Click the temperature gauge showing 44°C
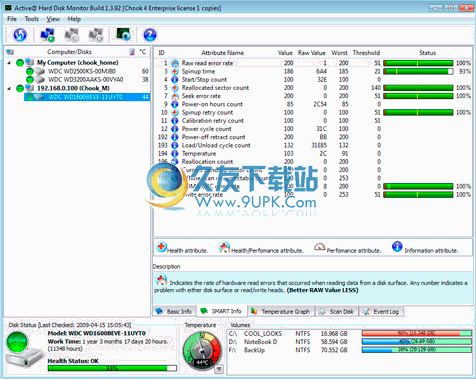Viewport: 476px width, 379px height. tap(202, 351)
